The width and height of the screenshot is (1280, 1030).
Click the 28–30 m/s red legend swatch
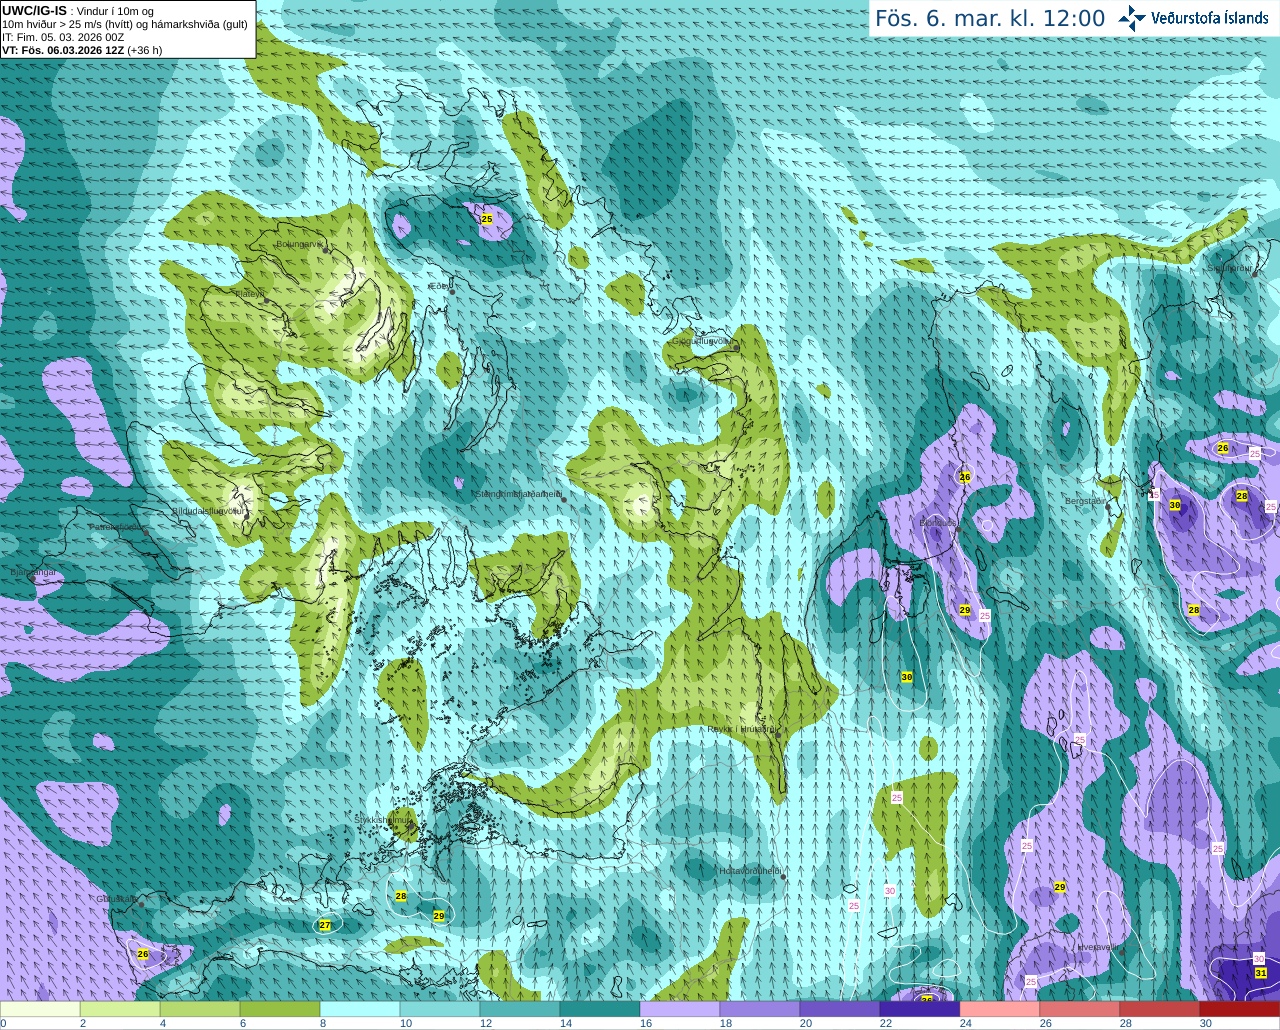(1160, 1009)
